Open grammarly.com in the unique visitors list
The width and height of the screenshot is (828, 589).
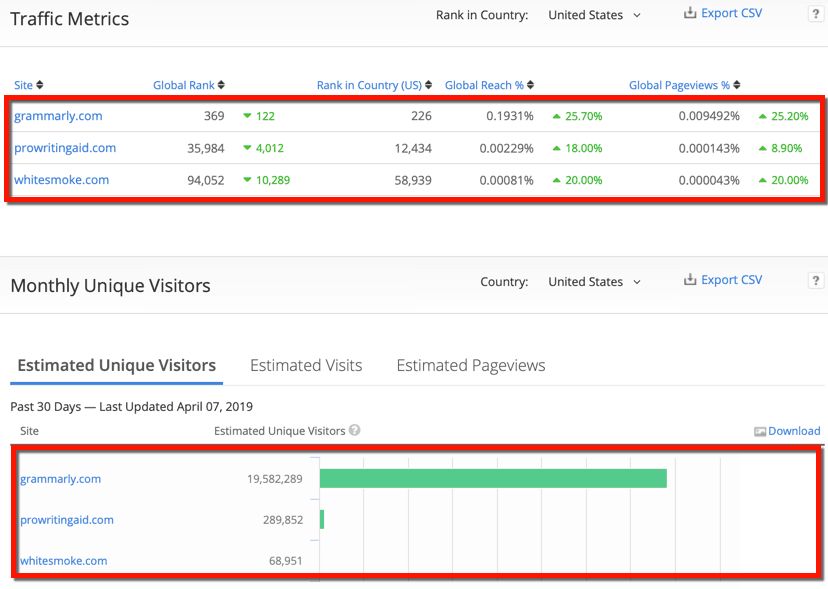click(60, 479)
